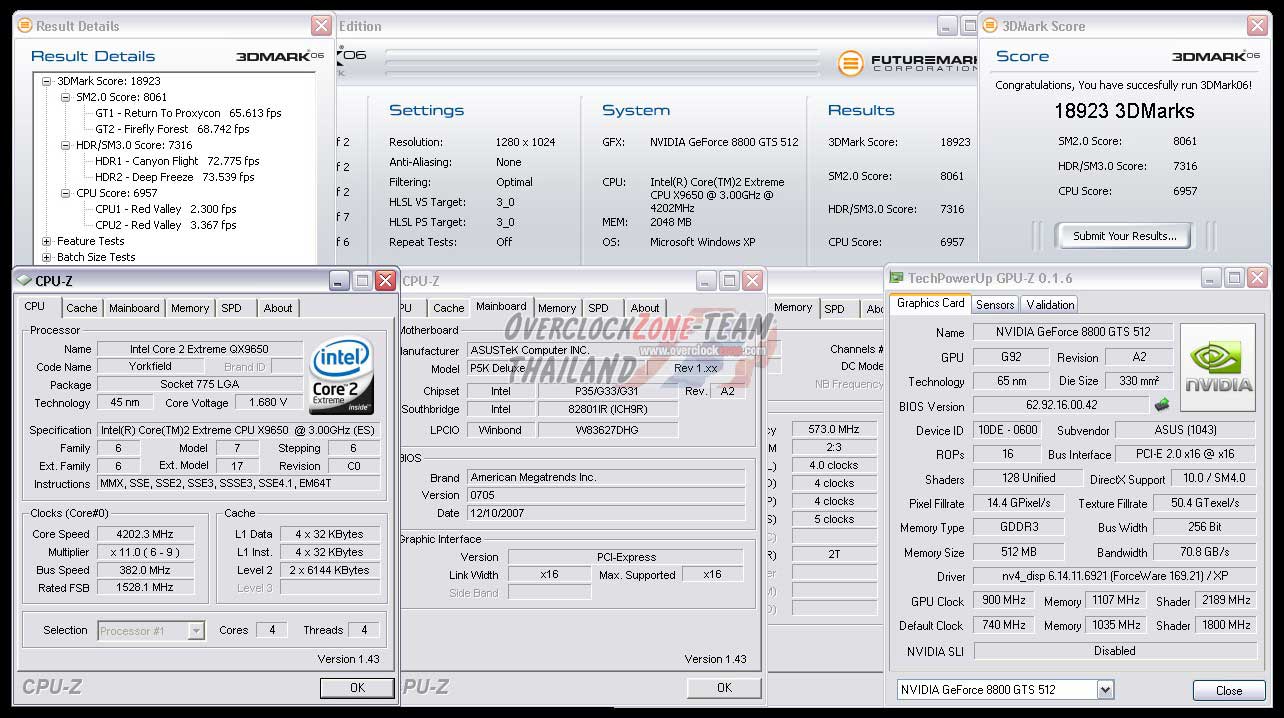Click the GPU Clock 900 MHz field
The width and height of the screenshot is (1284, 718).
coord(1004,601)
